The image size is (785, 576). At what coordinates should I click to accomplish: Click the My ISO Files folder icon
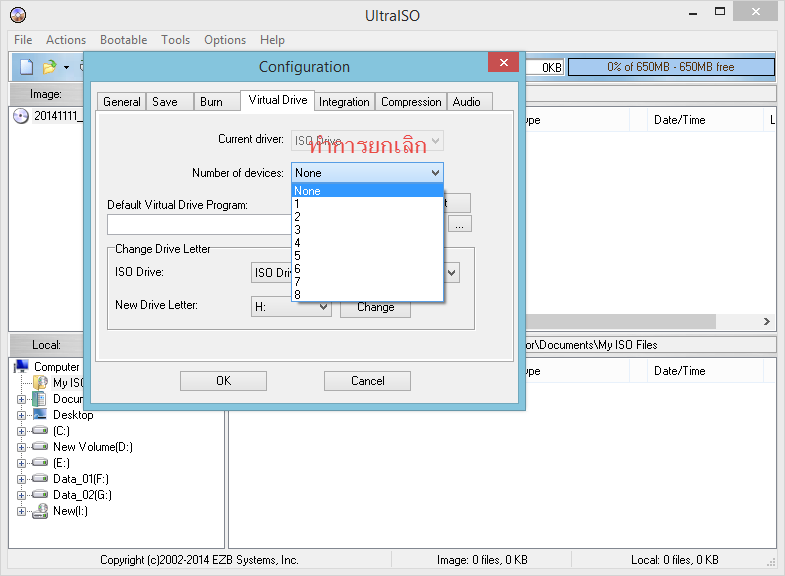click(40, 383)
